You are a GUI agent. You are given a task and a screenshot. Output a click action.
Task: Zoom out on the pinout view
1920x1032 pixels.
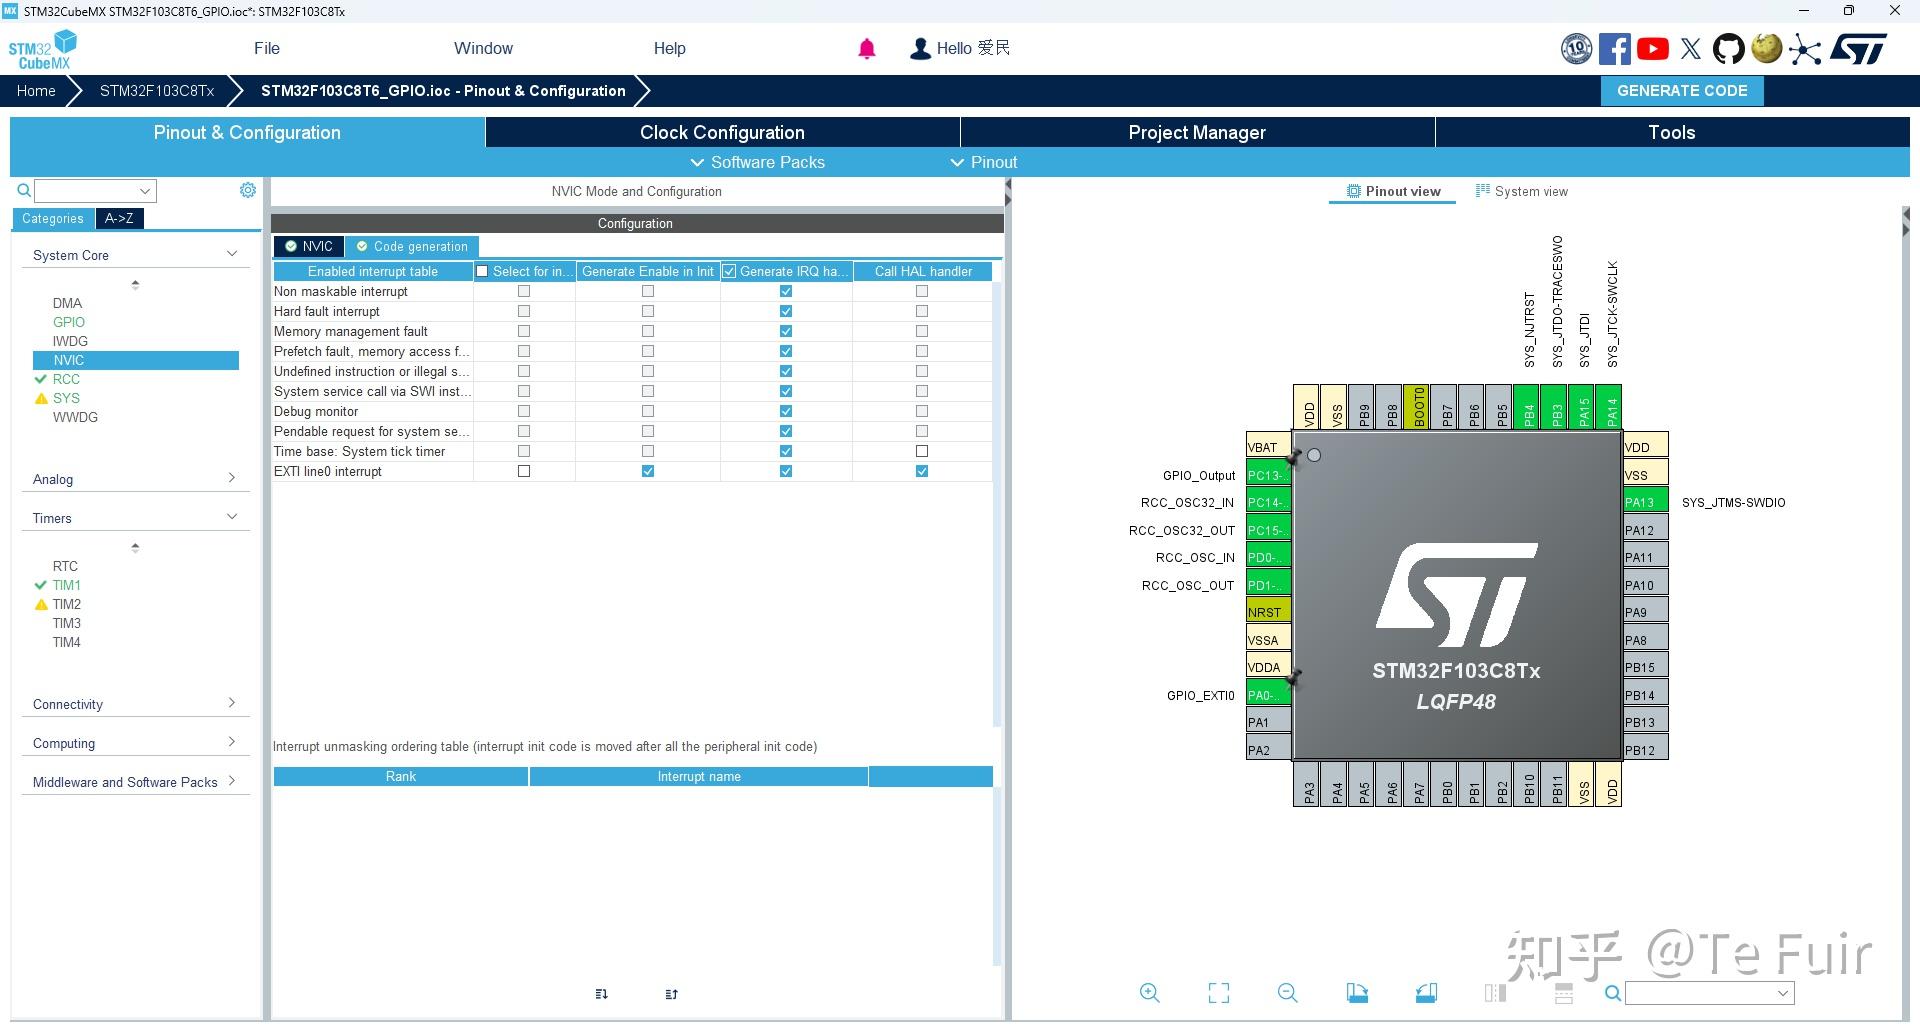click(1287, 993)
